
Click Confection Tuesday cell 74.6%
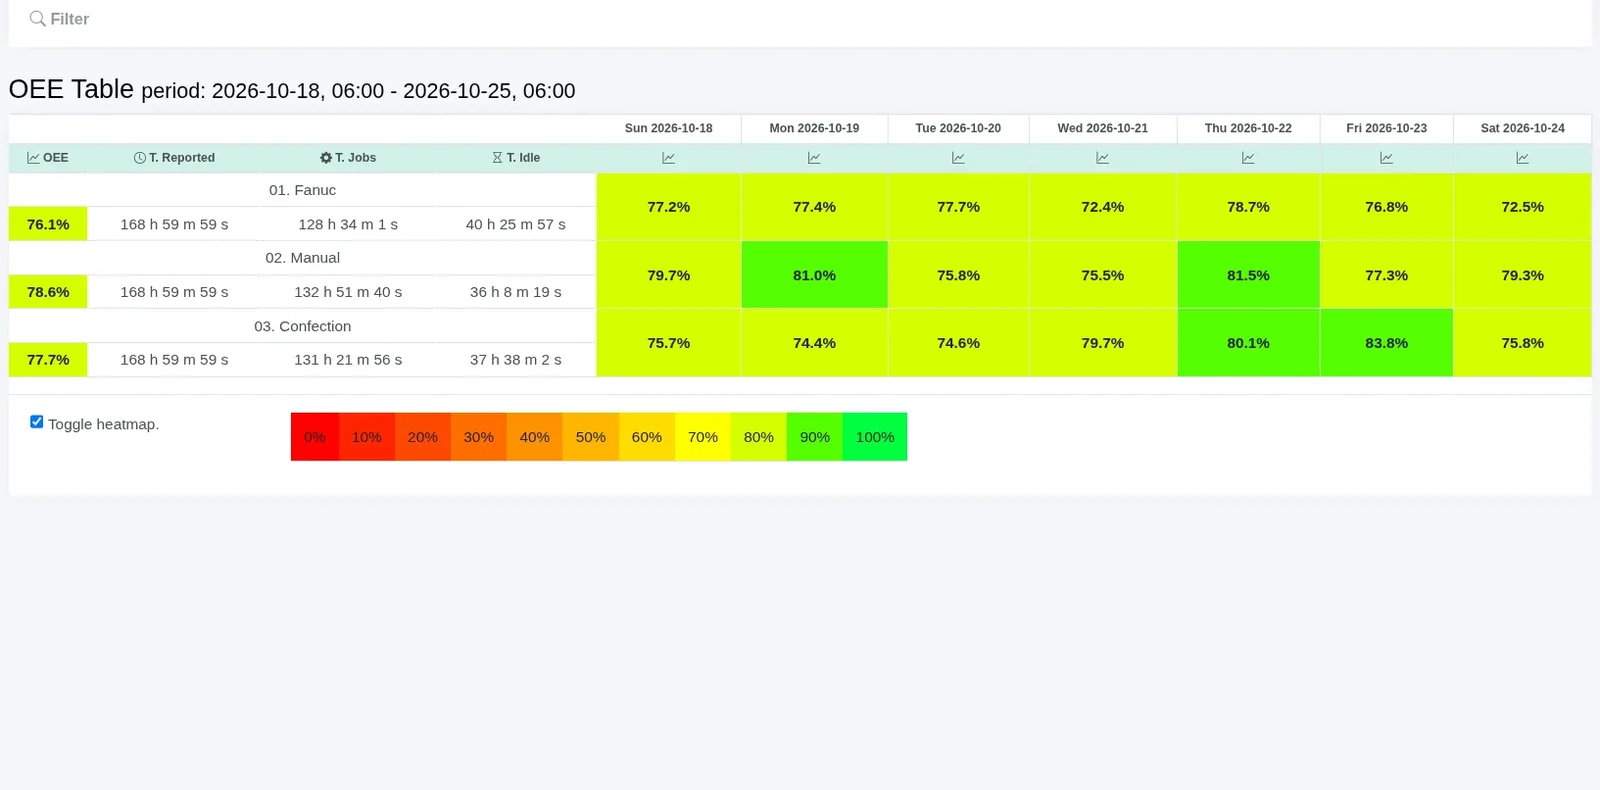click(958, 343)
